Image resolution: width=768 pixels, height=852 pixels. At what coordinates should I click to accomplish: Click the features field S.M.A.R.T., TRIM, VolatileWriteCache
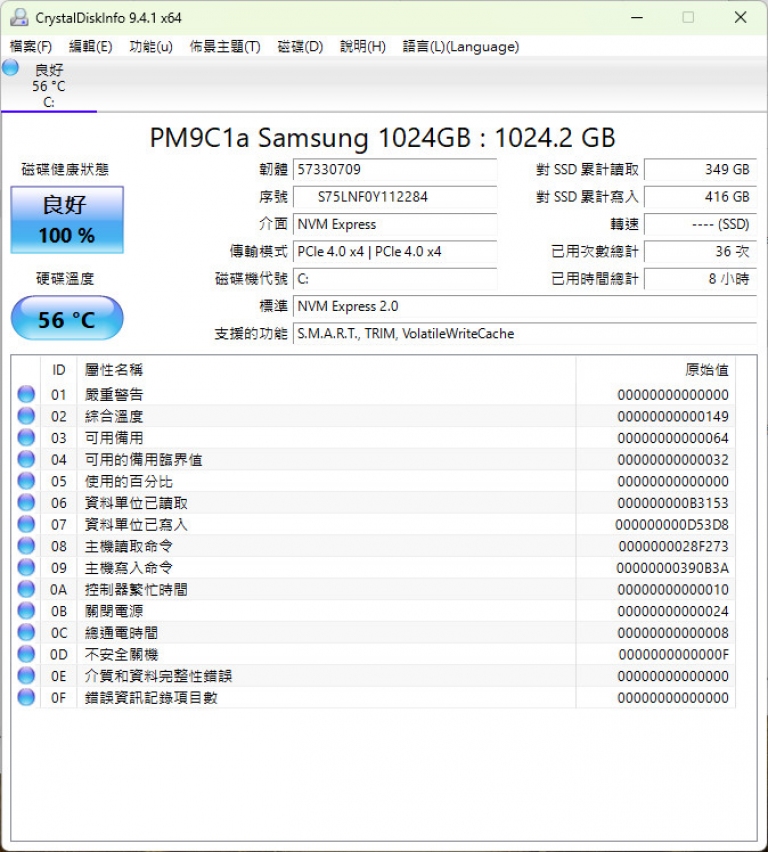coord(525,334)
